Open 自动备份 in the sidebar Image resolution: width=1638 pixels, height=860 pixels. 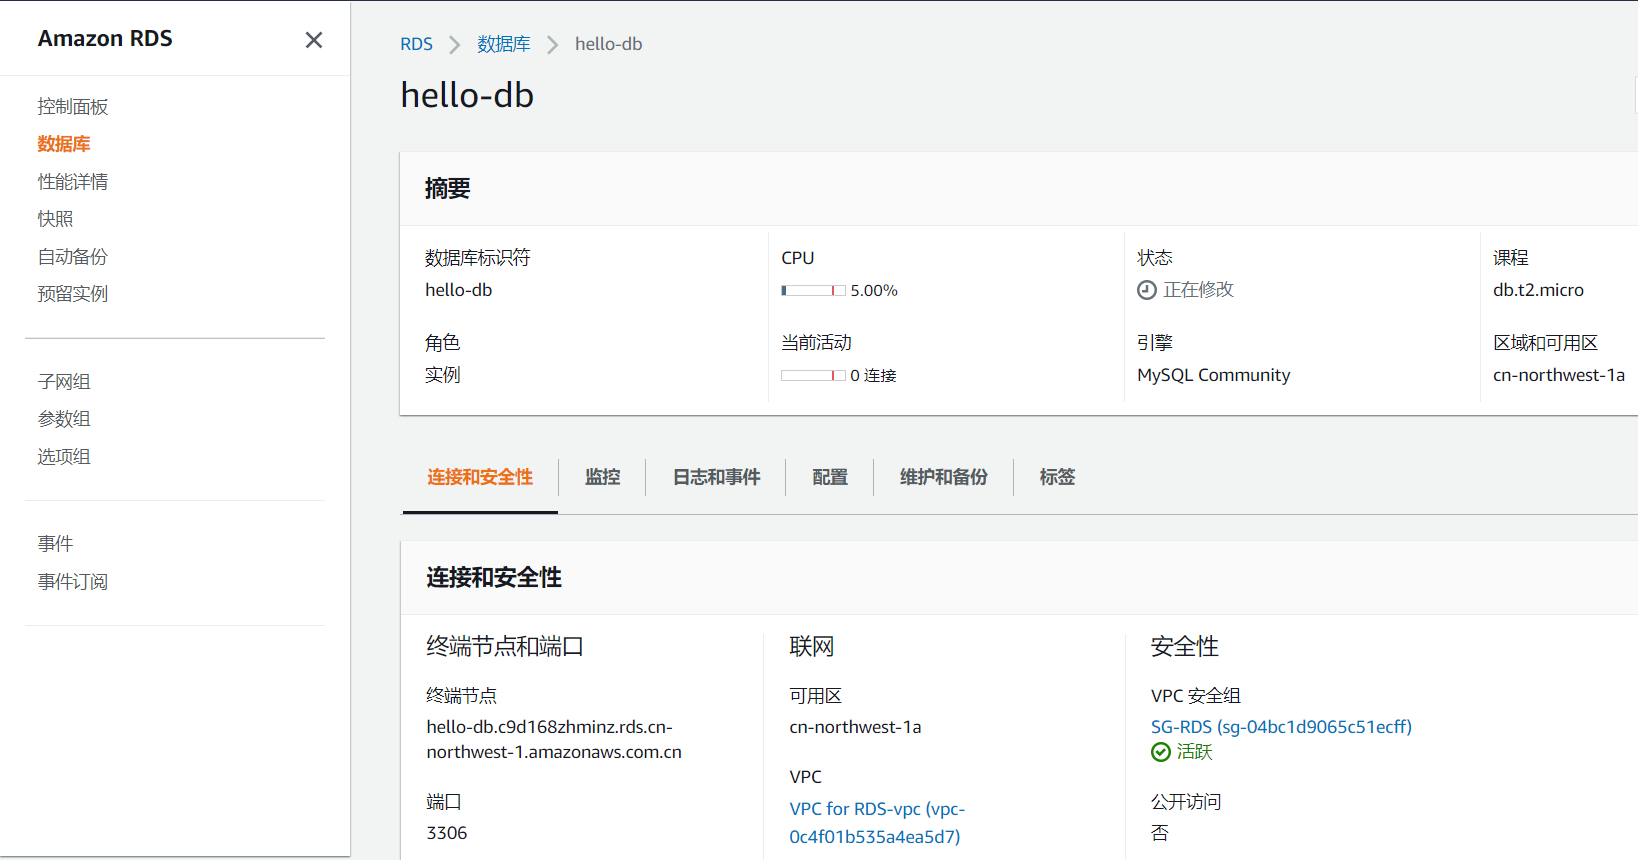pos(73,257)
